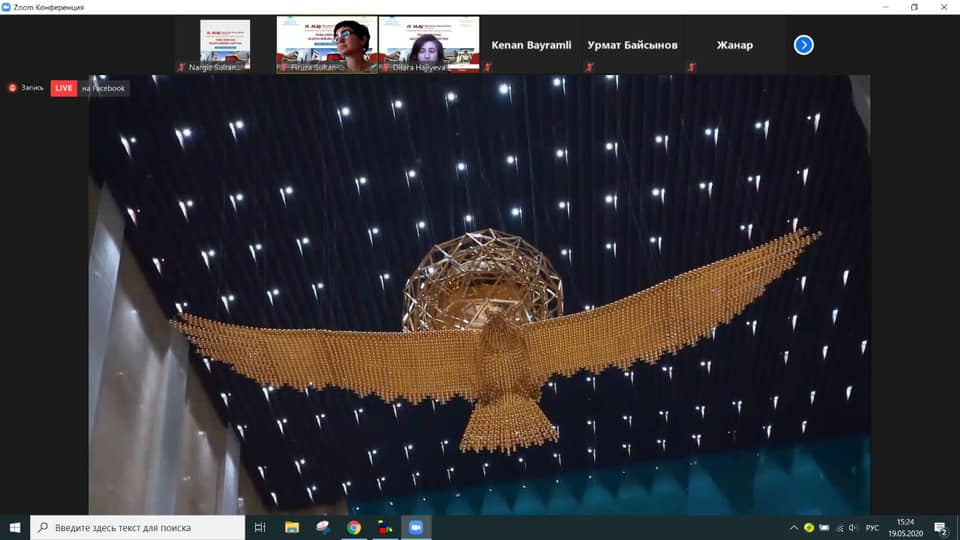Switch the РУС keyboard language indicator
960x540 pixels.
[872, 527]
